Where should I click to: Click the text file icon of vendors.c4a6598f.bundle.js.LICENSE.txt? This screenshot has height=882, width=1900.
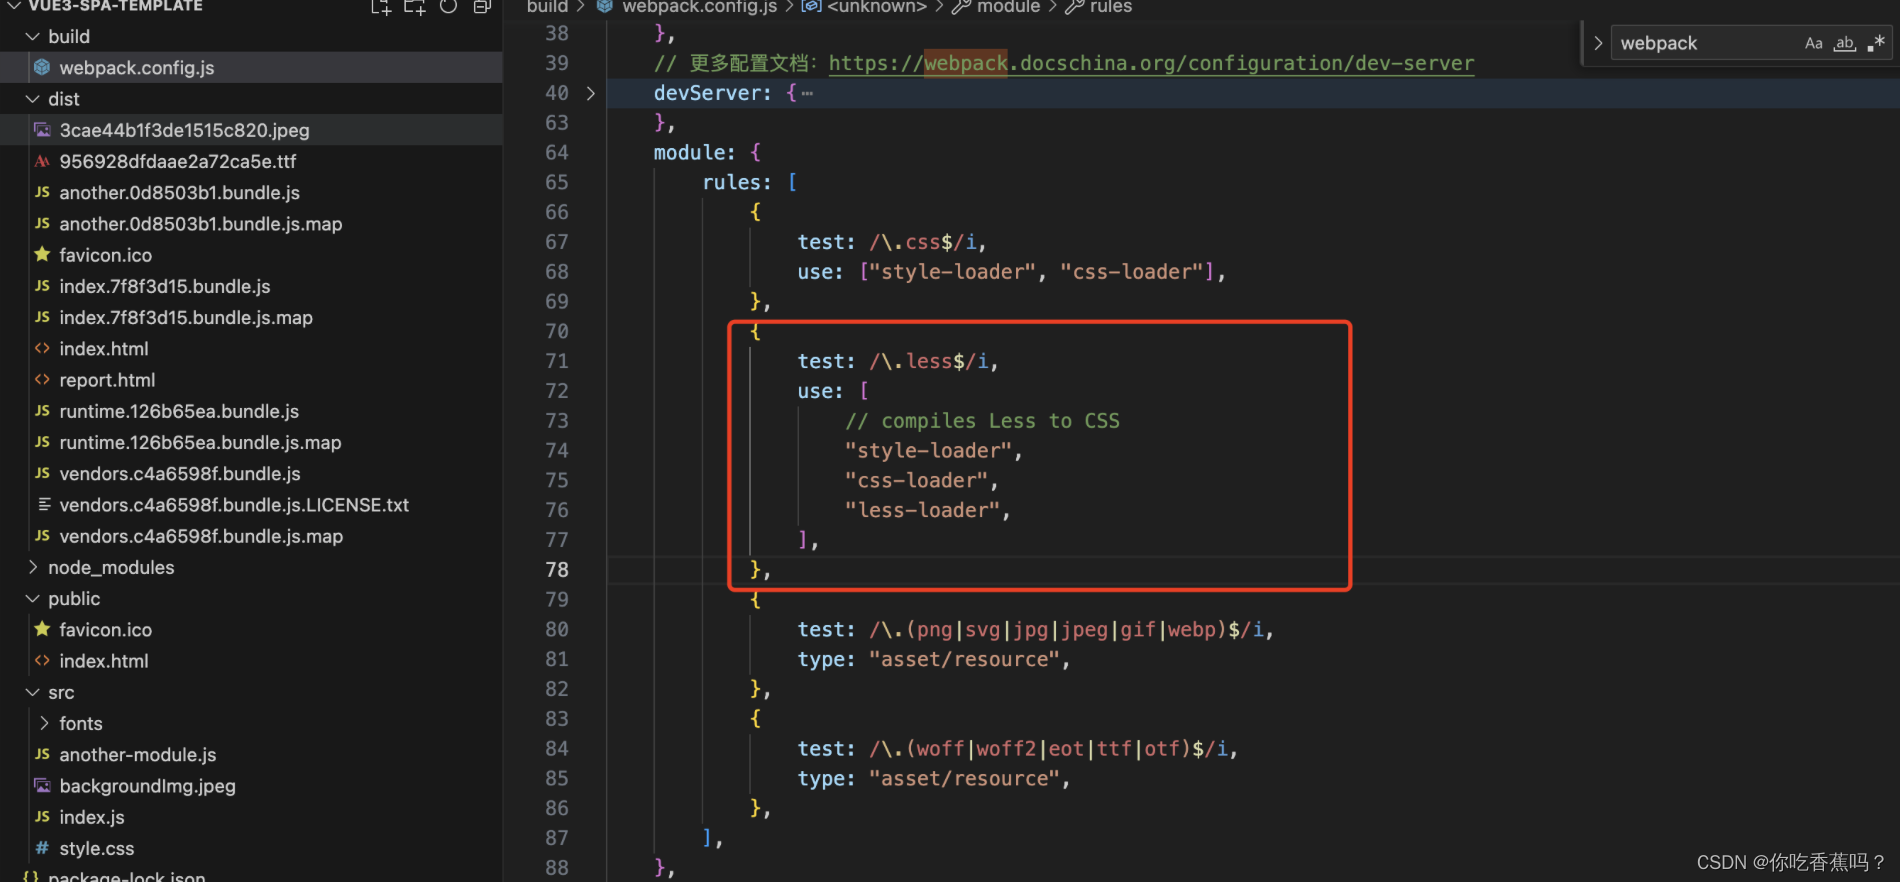click(43, 504)
